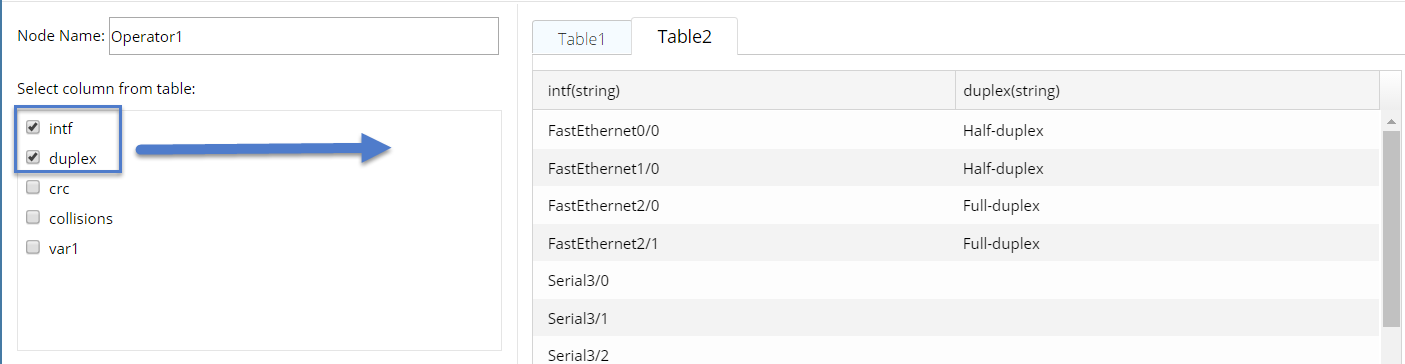This screenshot has height=364, width=1405.
Task: Click the vertical scrollbar thumb
Action: pos(1391,228)
